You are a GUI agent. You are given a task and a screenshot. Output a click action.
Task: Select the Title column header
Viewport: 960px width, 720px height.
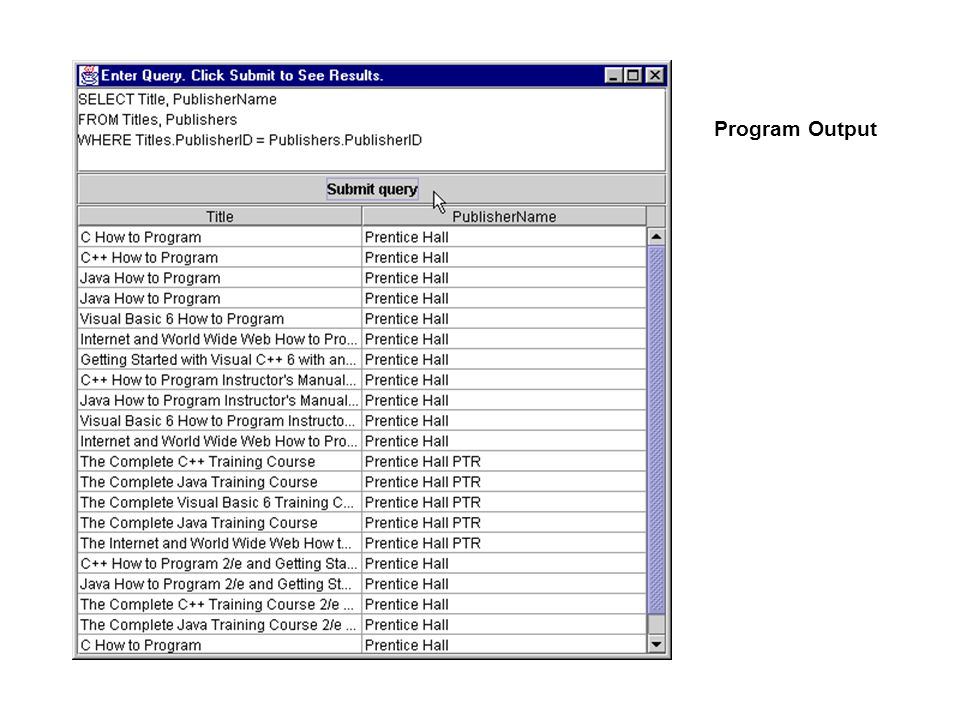pos(219,217)
